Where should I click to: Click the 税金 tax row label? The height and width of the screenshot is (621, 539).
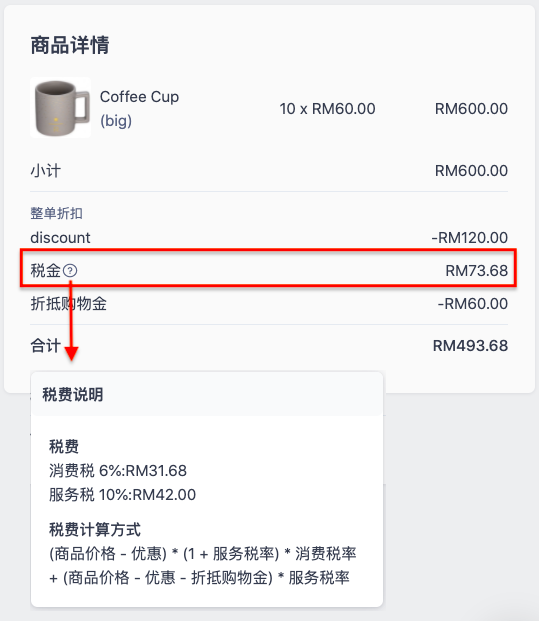coord(46,271)
